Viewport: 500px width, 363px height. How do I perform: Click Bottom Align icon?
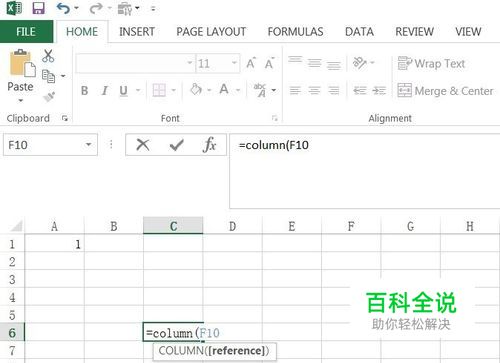click(x=334, y=65)
